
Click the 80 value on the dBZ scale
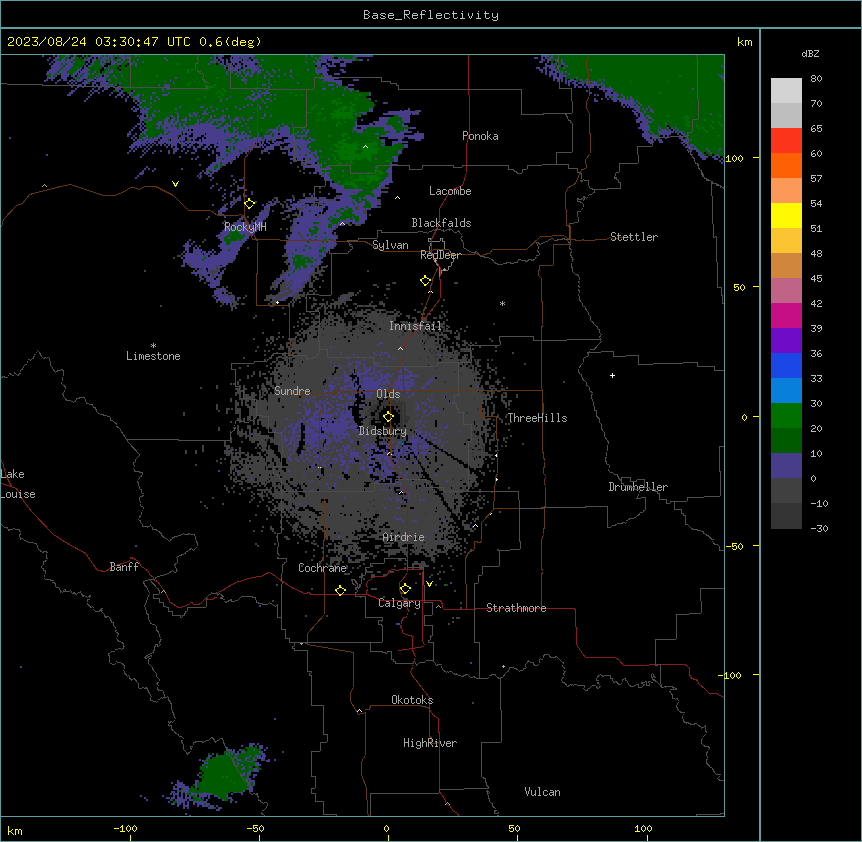(x=816, y=79)
